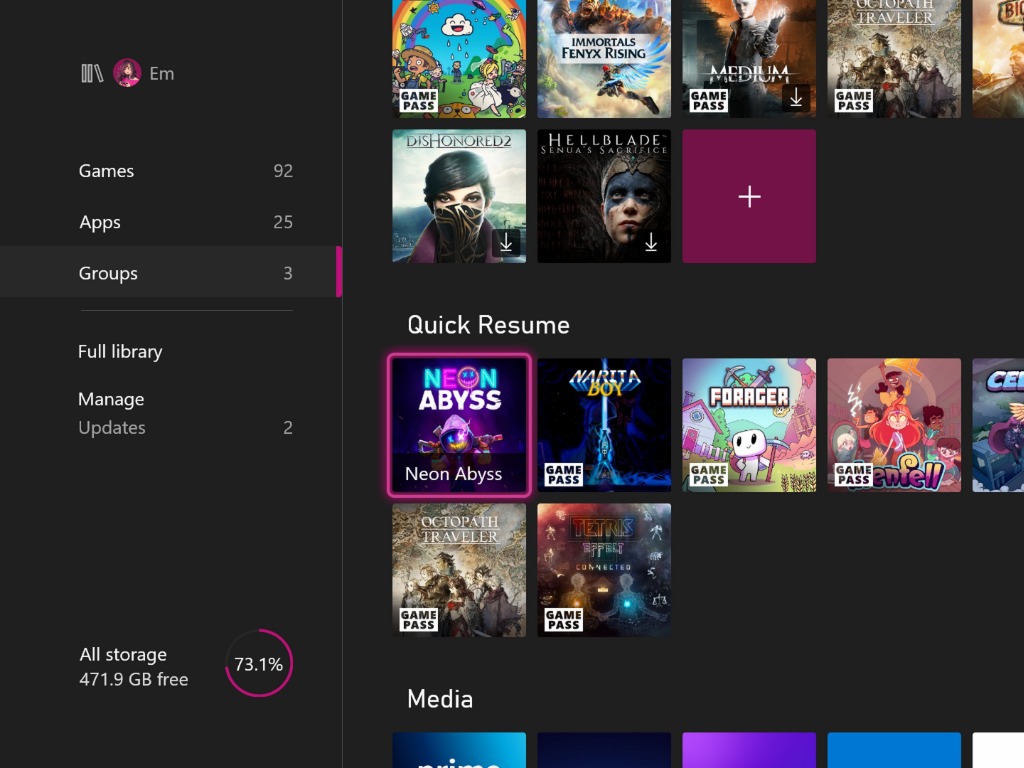Image resolution: width=1024 pixels, height=768 pixels.
Task: Click the Em profile avatar
Action: click(127, 73)
